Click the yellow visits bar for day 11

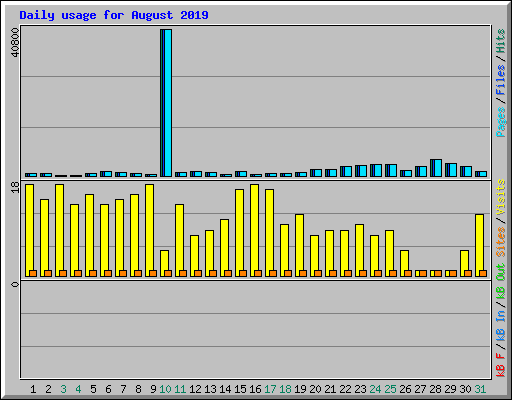coord(179,240)
